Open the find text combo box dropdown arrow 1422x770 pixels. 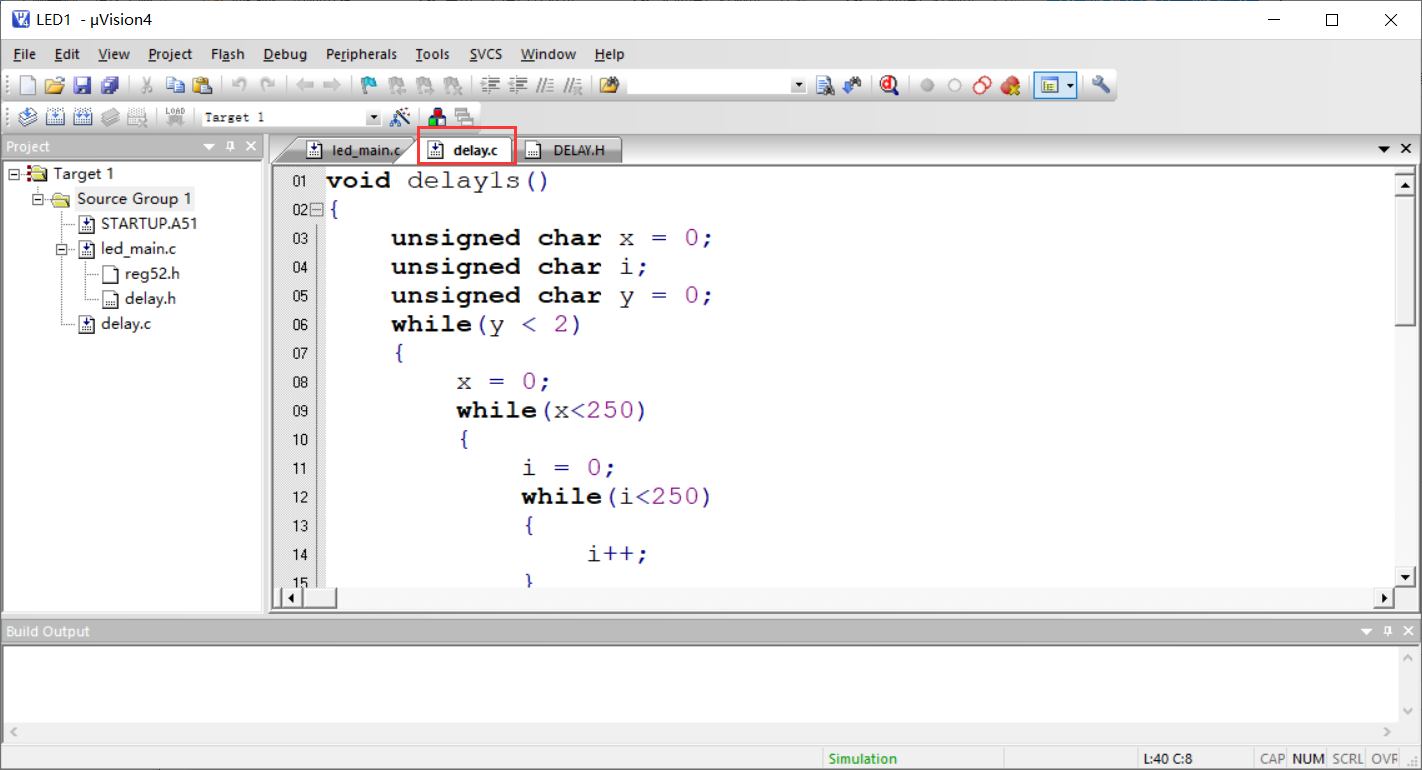point(798,87)
